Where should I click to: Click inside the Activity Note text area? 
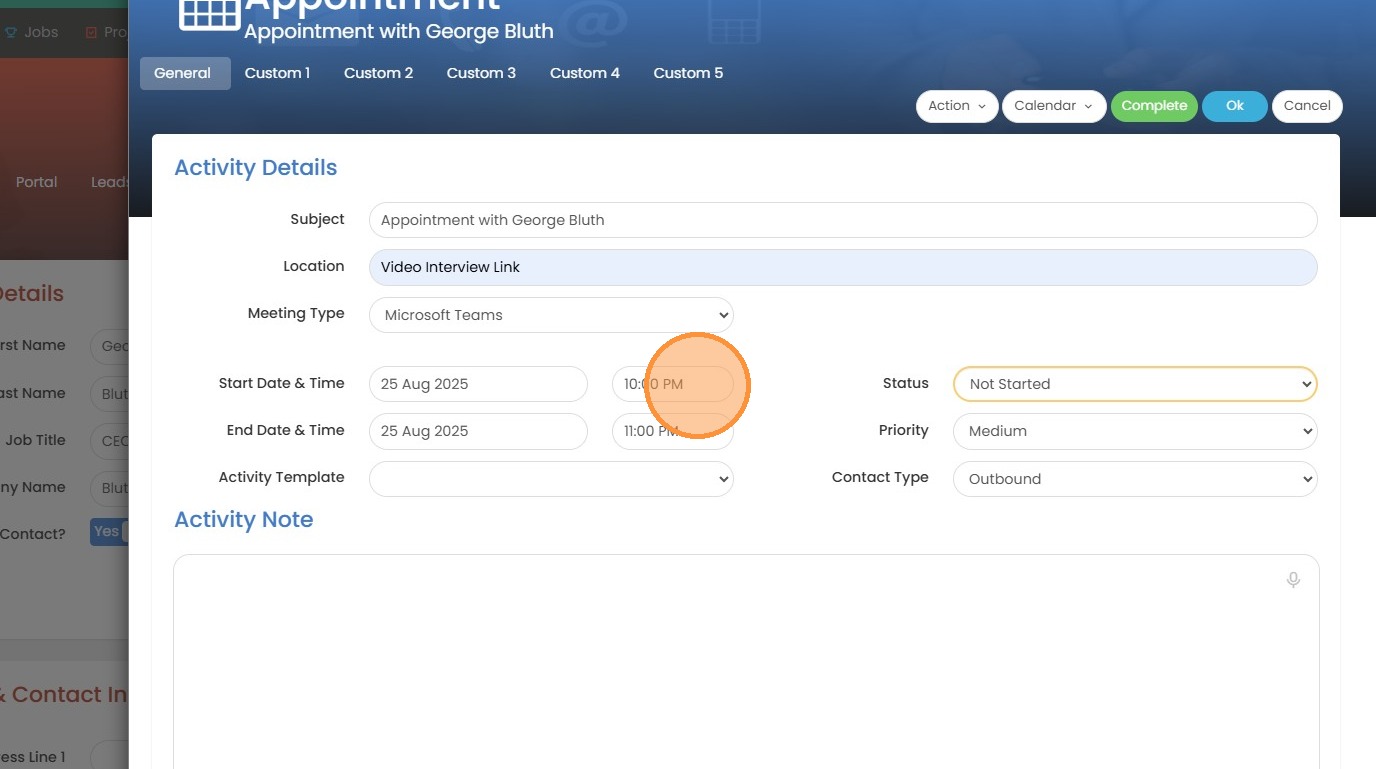[746, 662]
